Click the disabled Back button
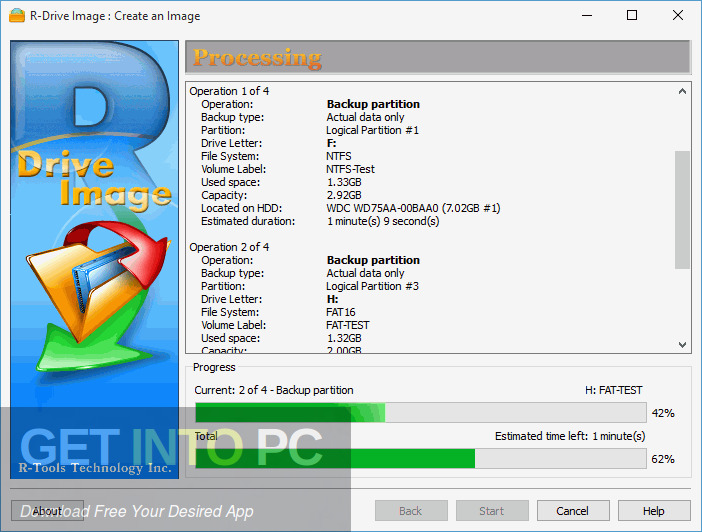The height and width of the screenshot is (532, 702). click(411, 511)
